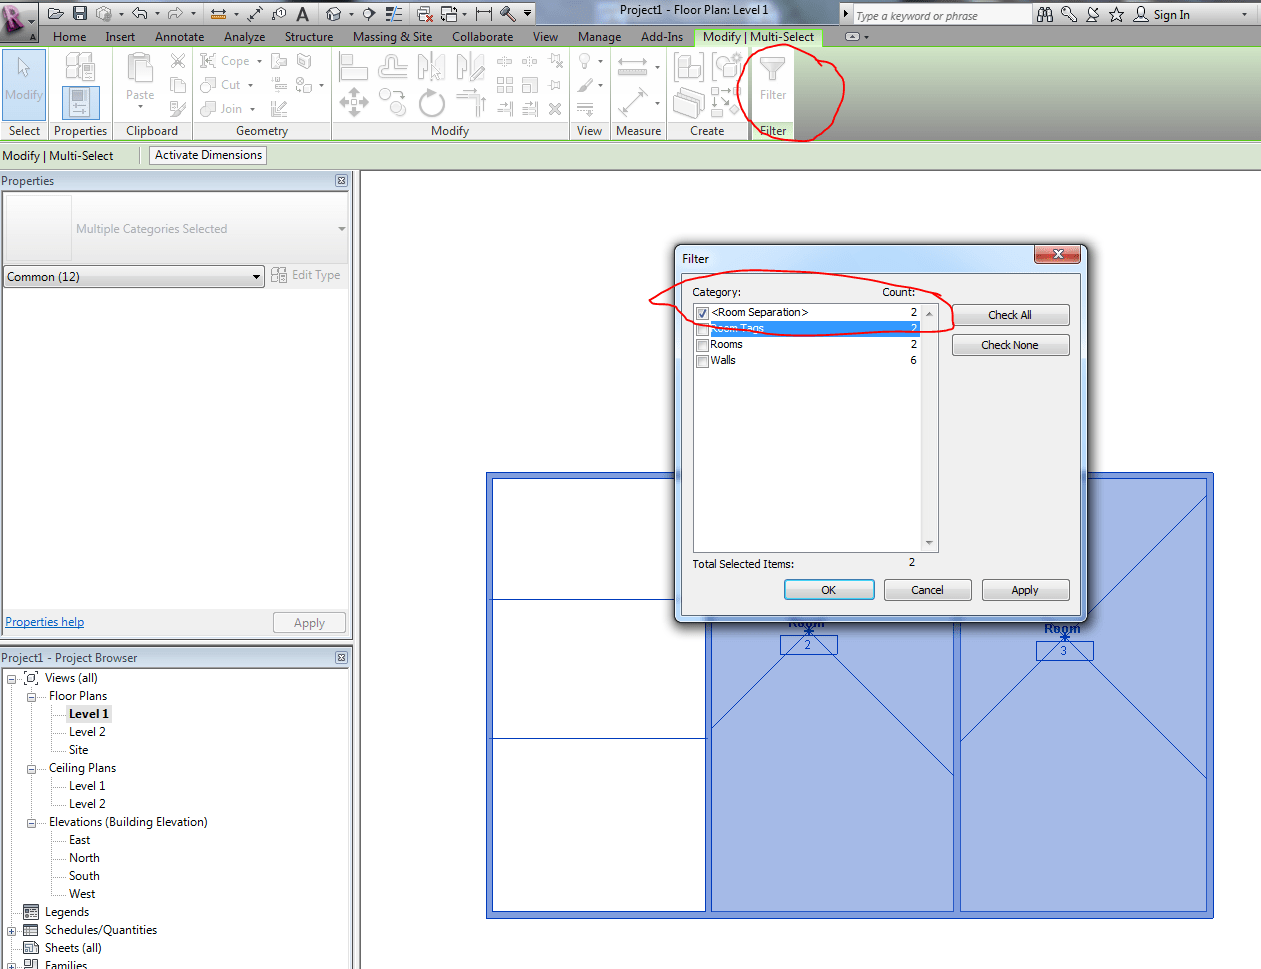
Task: Toggle the highlighted Properties palette icon
Action: [80, 103]
